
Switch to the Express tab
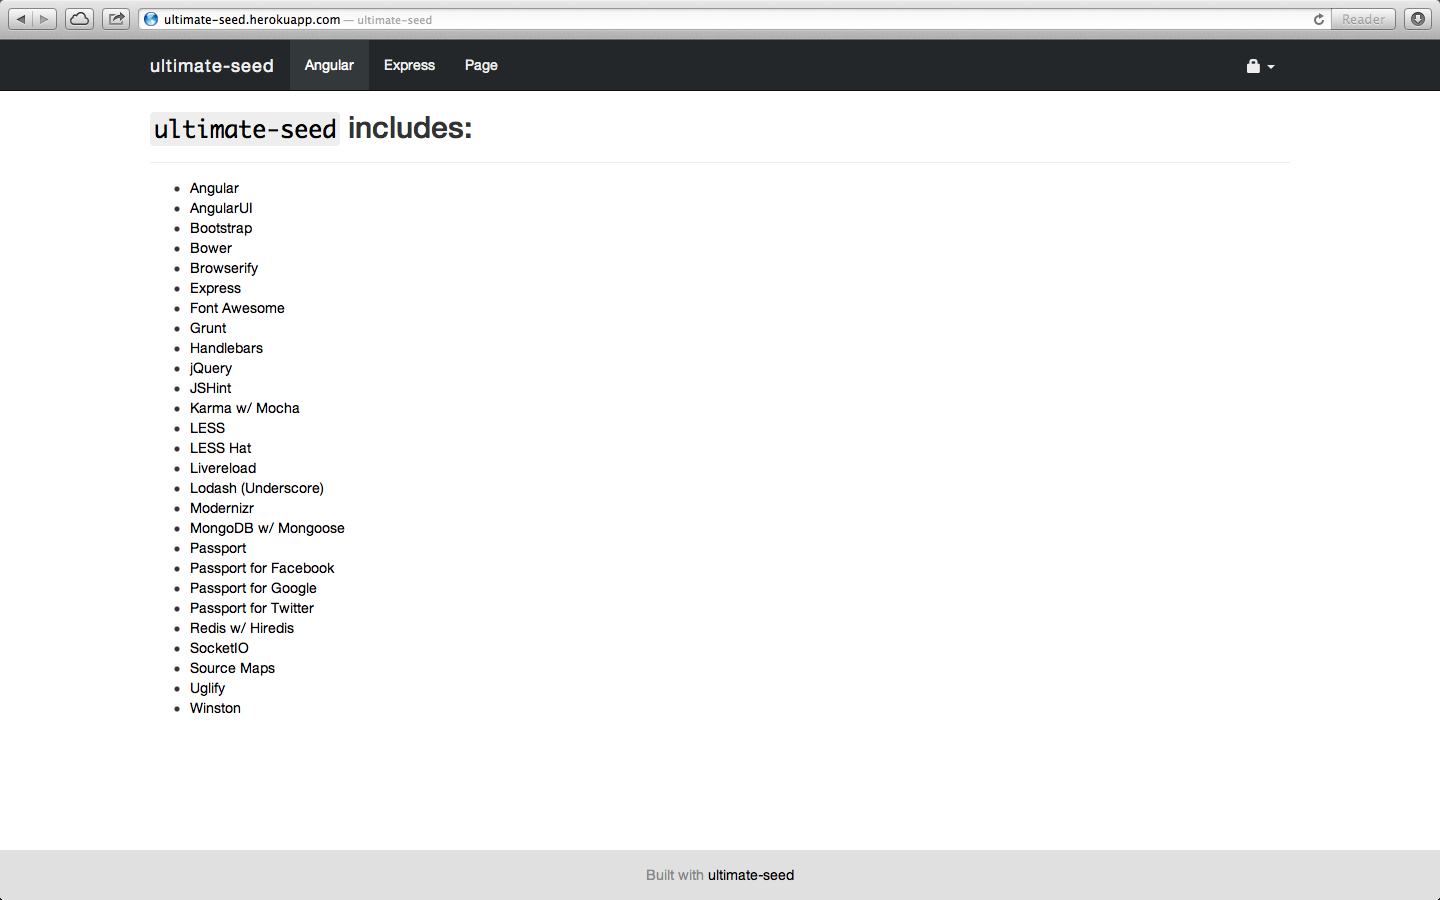[409, 65]
